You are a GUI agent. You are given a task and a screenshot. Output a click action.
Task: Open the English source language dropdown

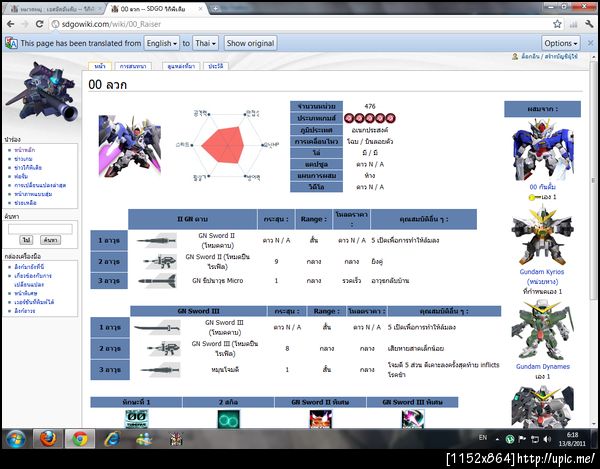click(x=161, y=43)
